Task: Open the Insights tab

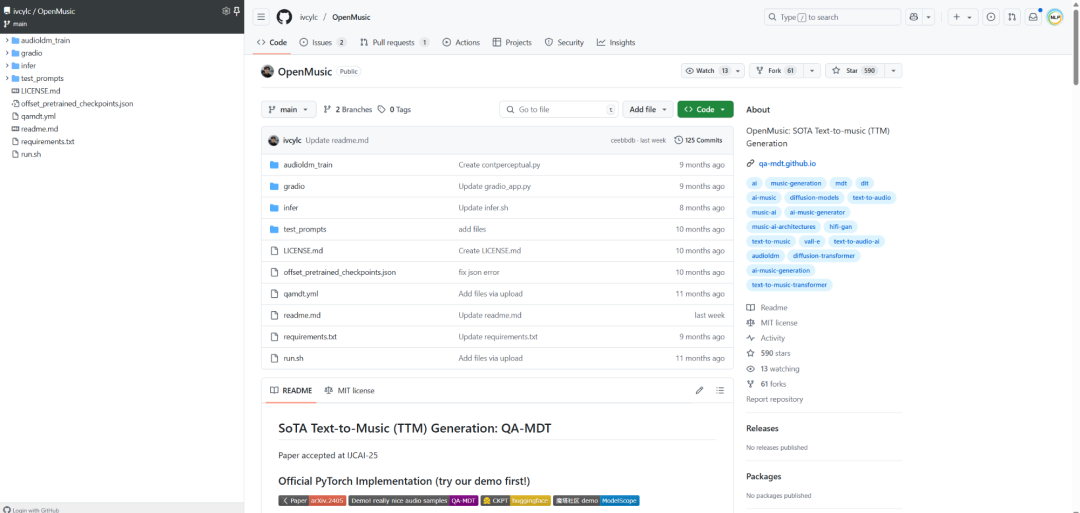Action: coord(616,42)
